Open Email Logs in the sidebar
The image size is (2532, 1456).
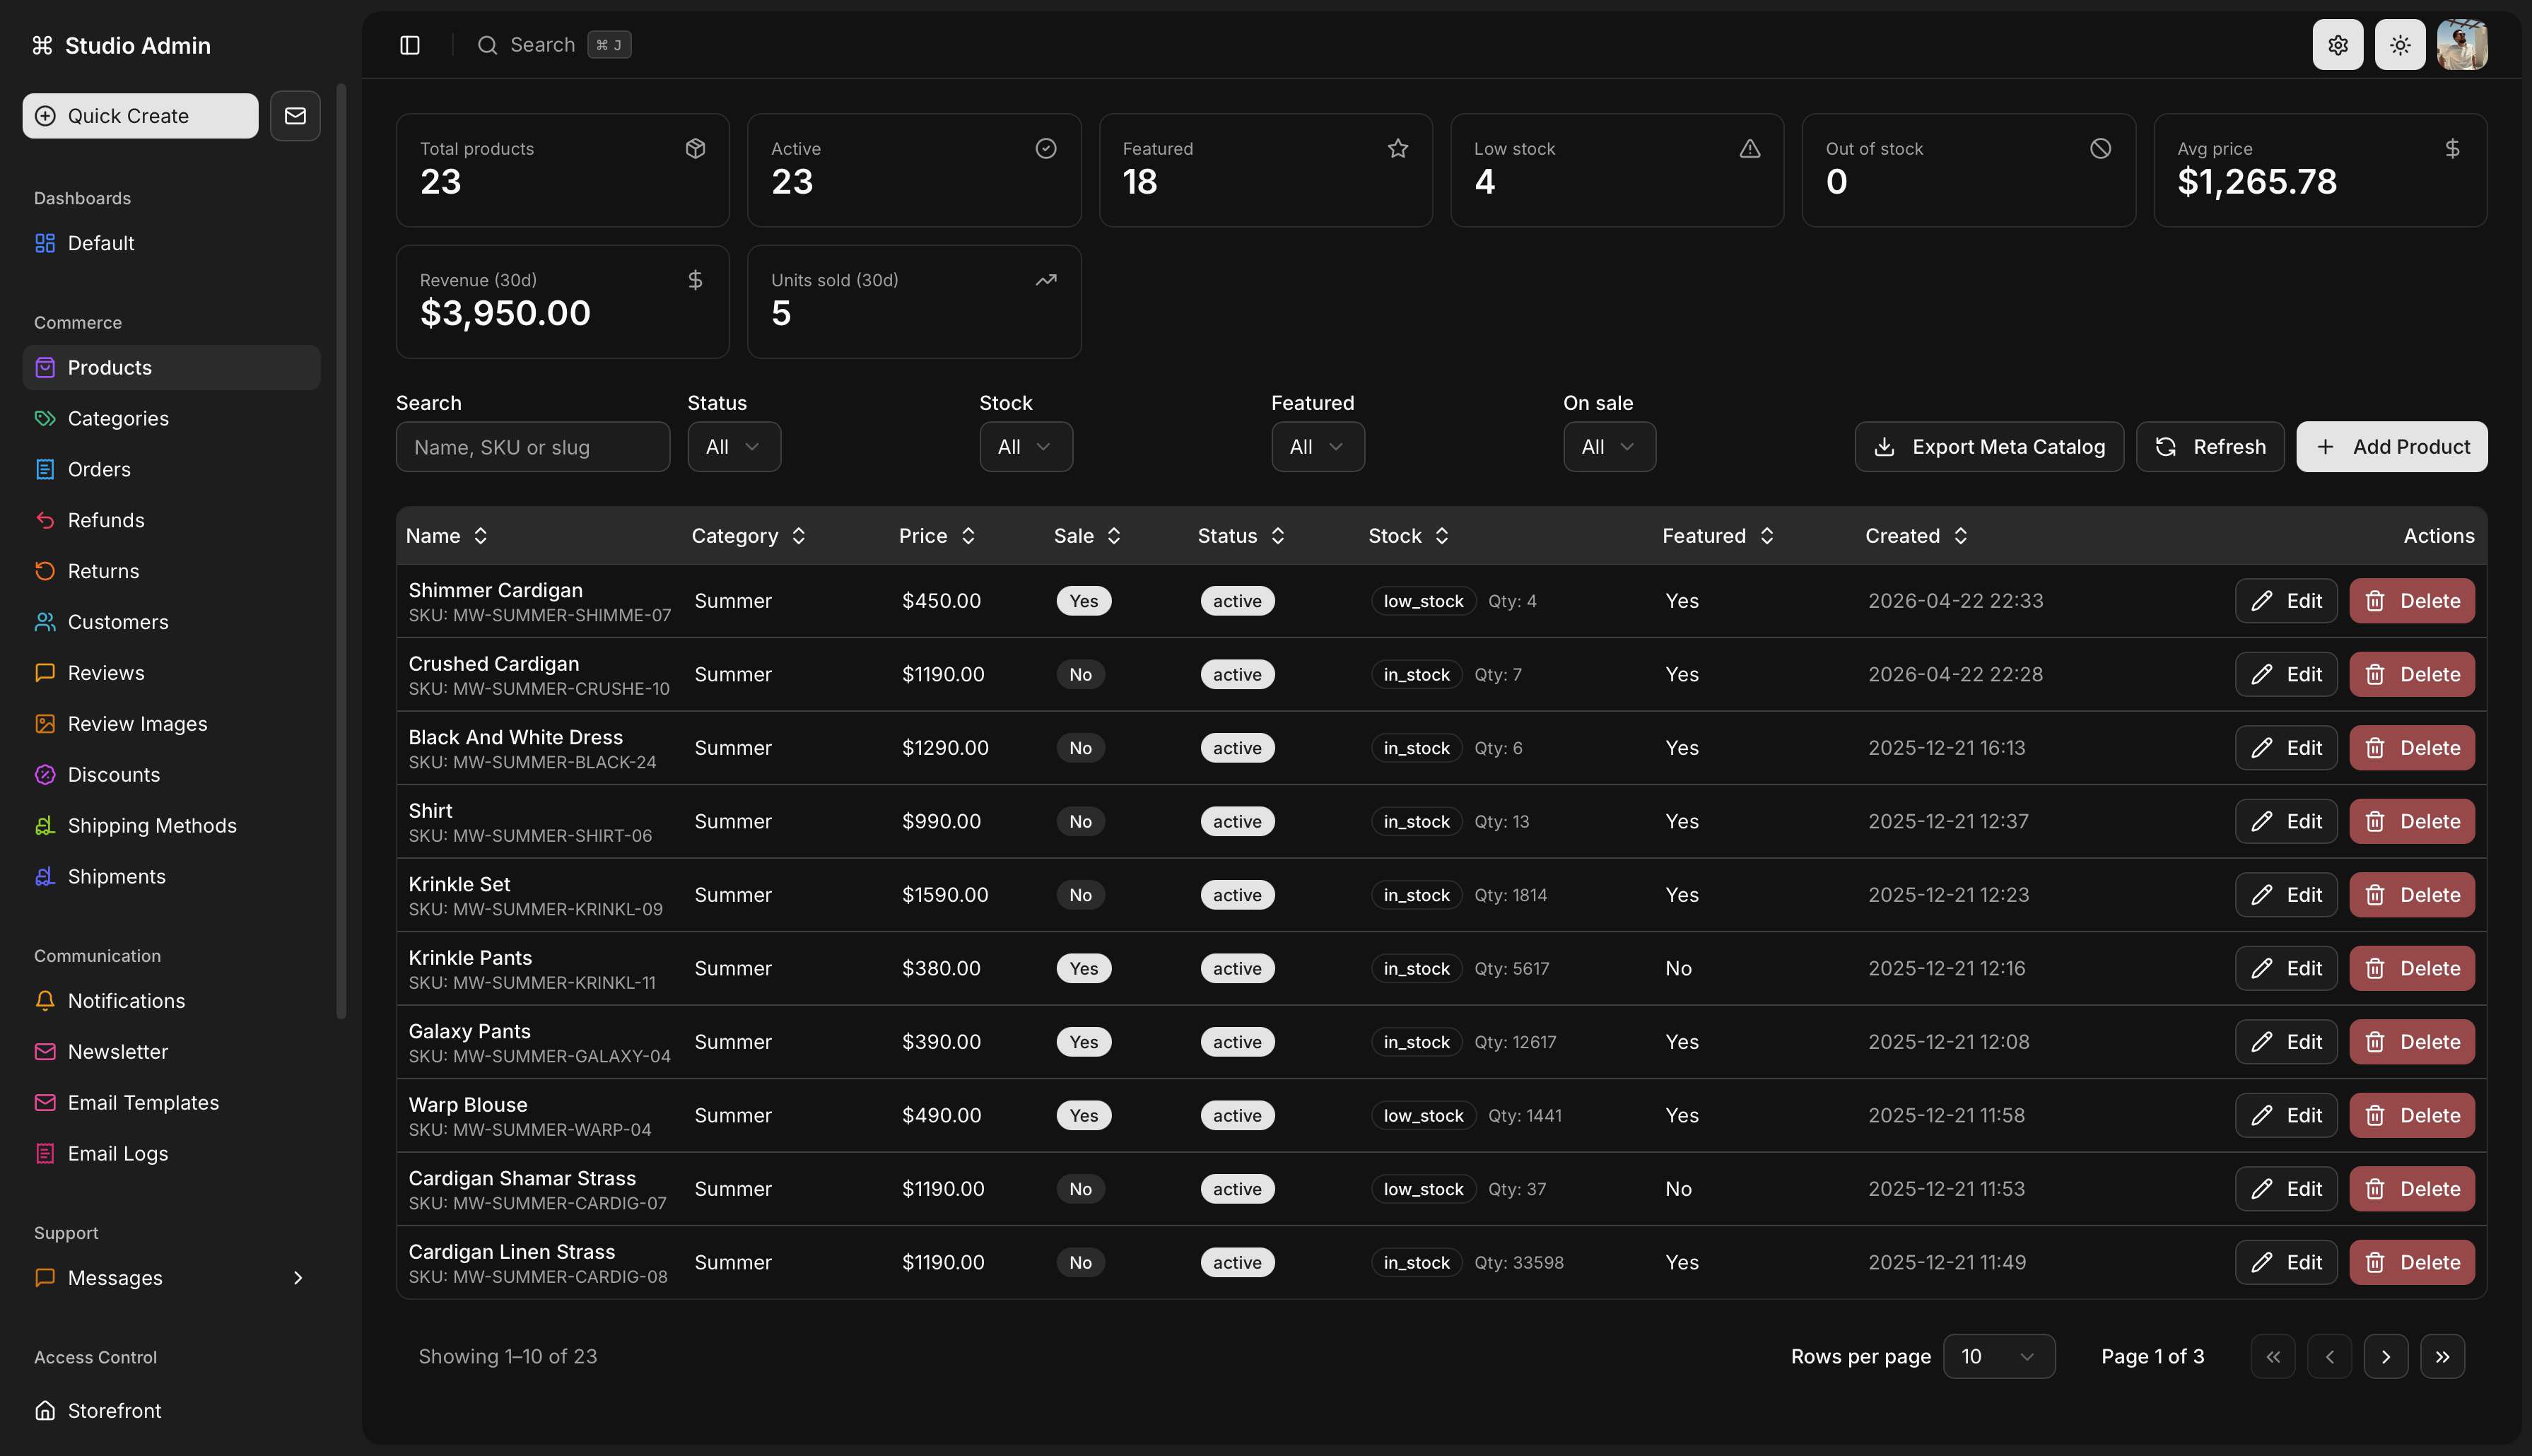[171, 1154]
